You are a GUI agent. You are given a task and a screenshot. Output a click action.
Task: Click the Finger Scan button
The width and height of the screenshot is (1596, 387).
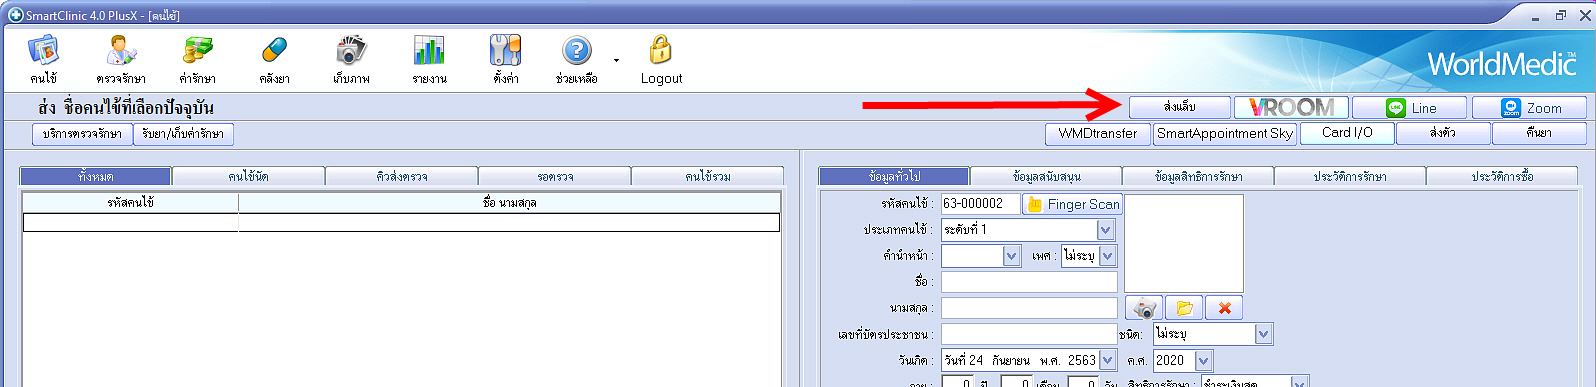1072,204
